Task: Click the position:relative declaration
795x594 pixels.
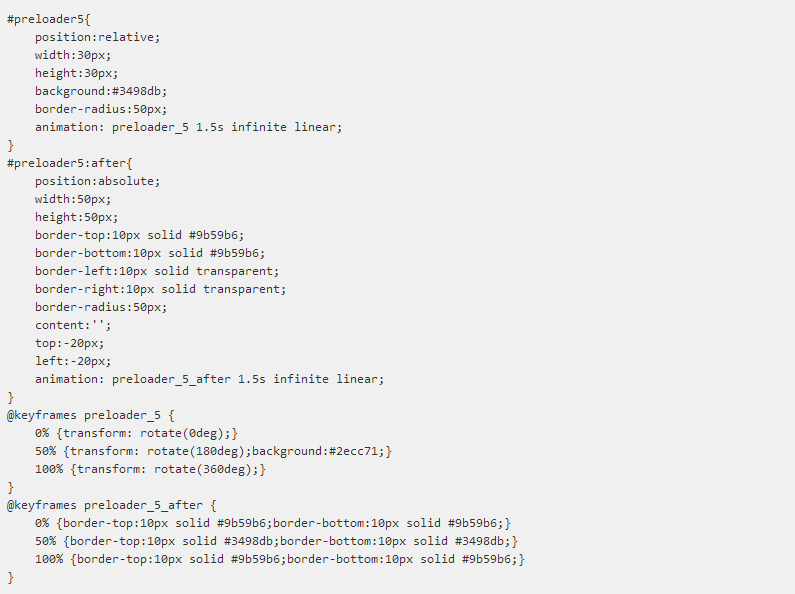Action: (x=97, y=37)
